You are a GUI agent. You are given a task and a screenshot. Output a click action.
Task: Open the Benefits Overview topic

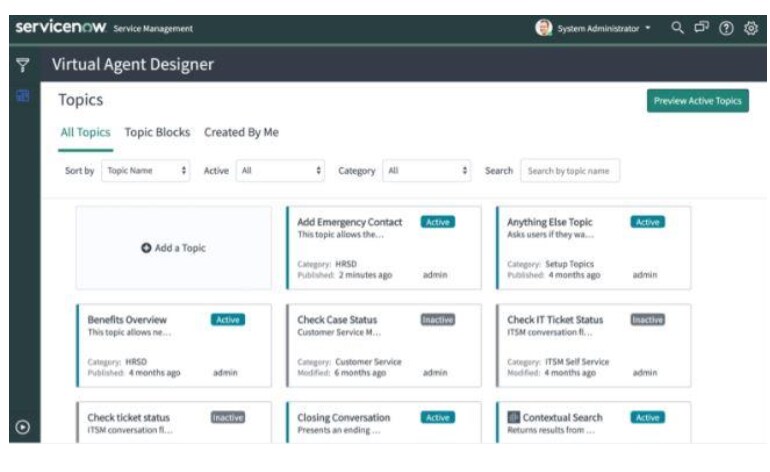(x=173, y=346)
